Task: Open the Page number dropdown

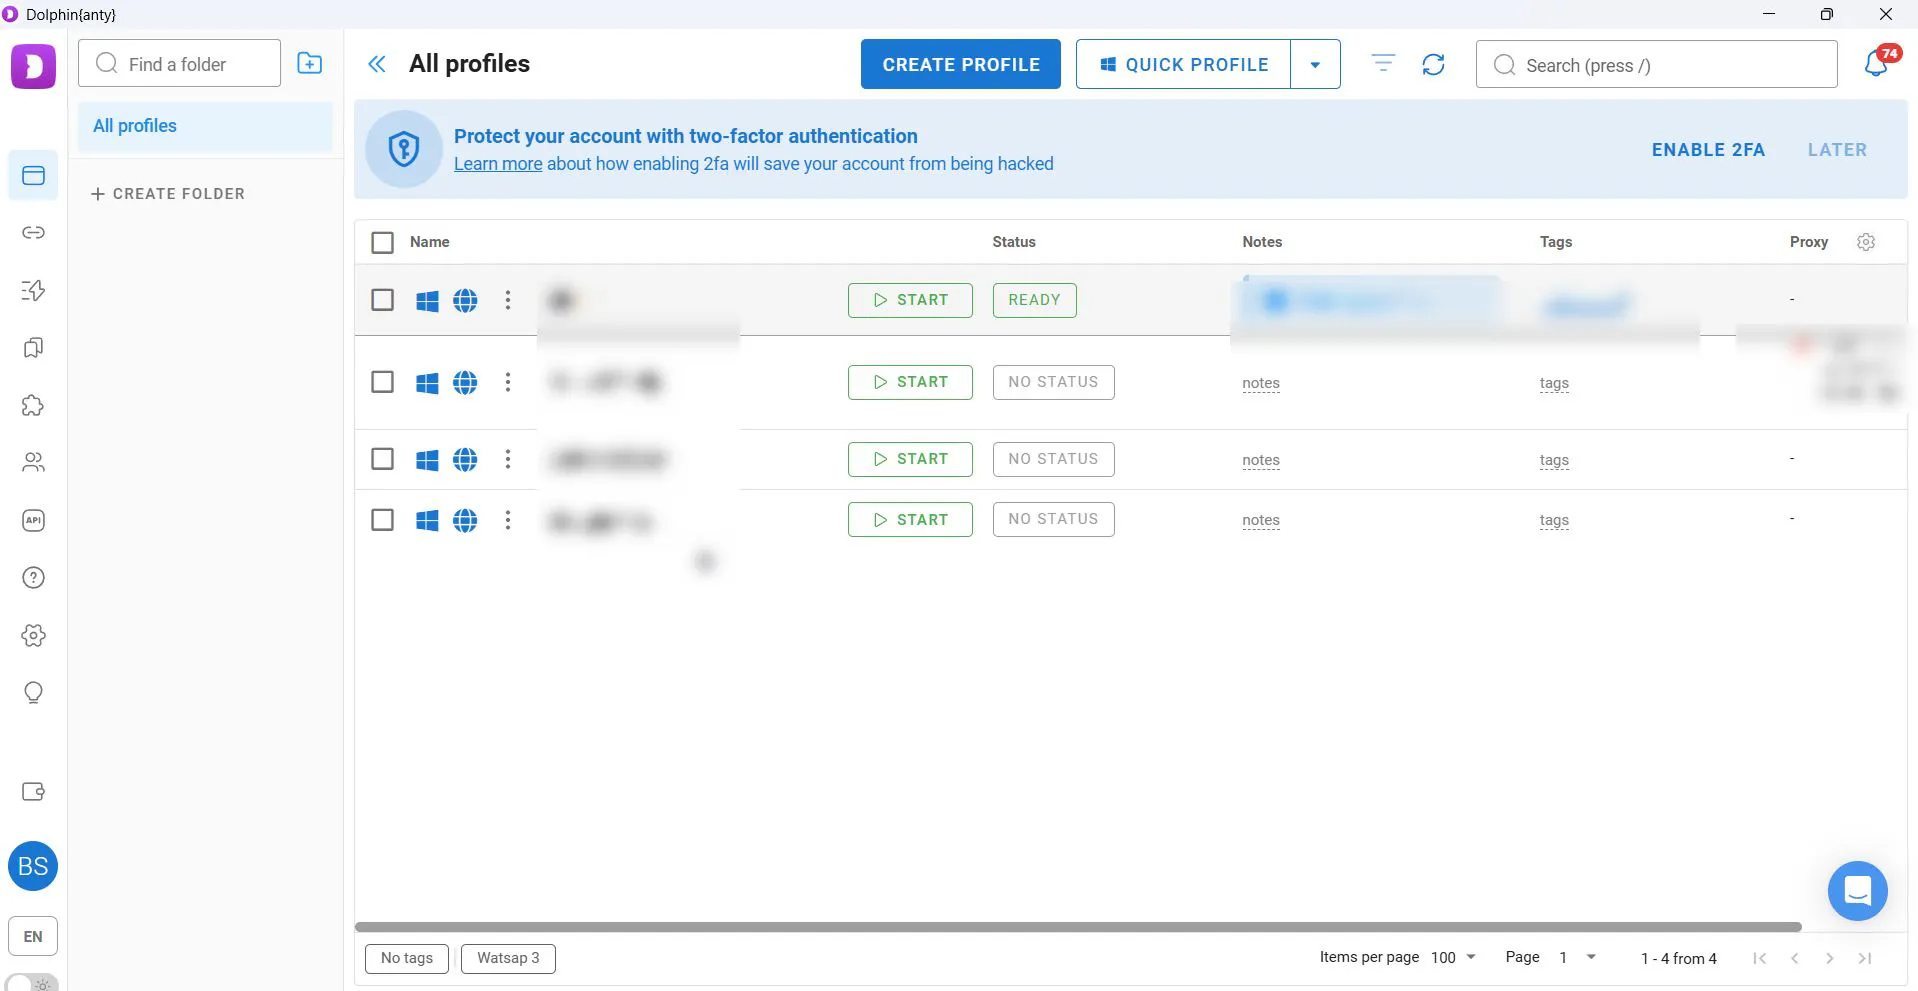Action: [1578, 957]
